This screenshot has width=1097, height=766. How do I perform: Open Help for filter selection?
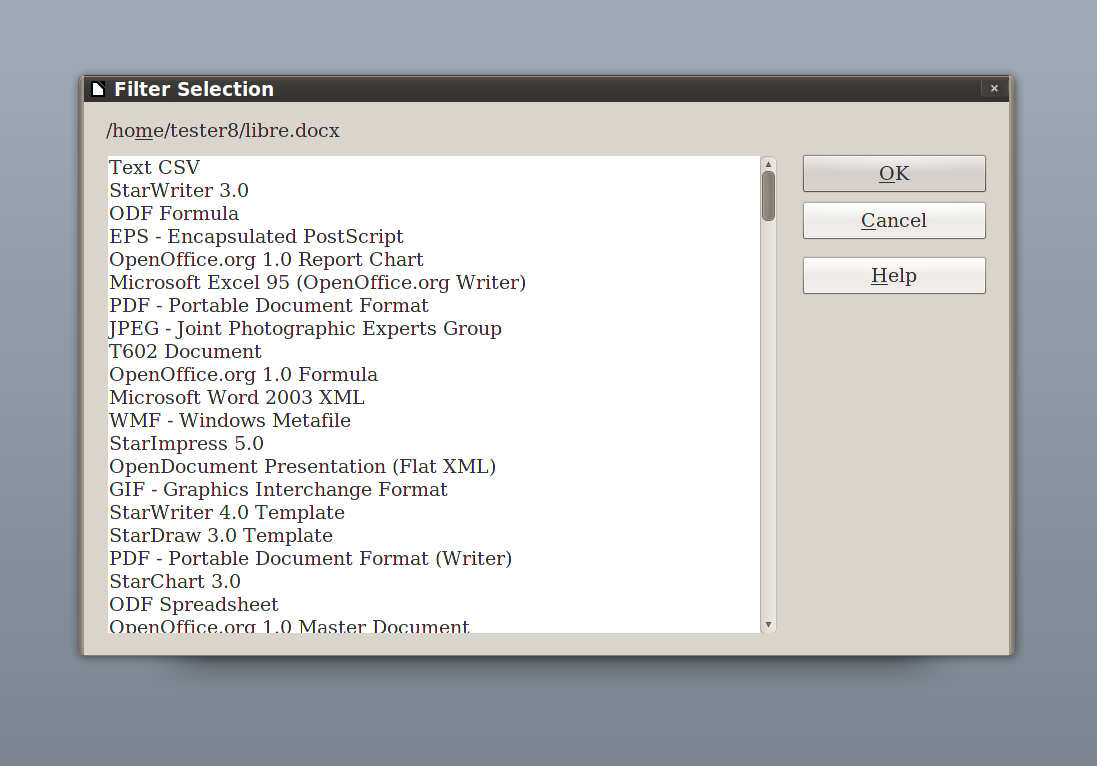tap(893, 275)
